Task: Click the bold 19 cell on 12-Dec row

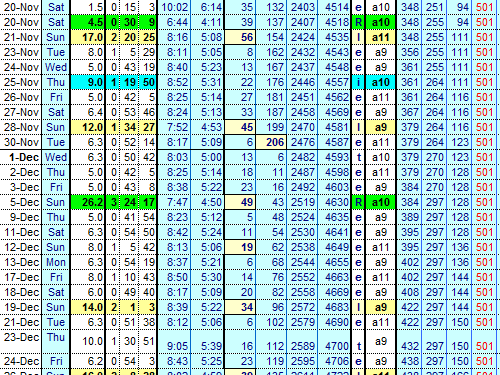Action: point(240,247)
